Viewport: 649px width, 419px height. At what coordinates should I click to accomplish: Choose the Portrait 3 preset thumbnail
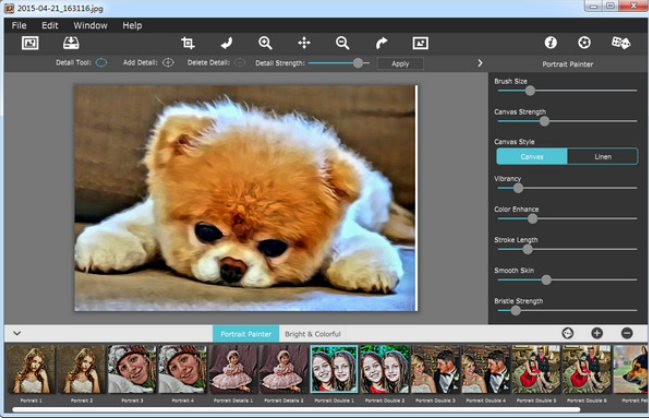[132, 369]
